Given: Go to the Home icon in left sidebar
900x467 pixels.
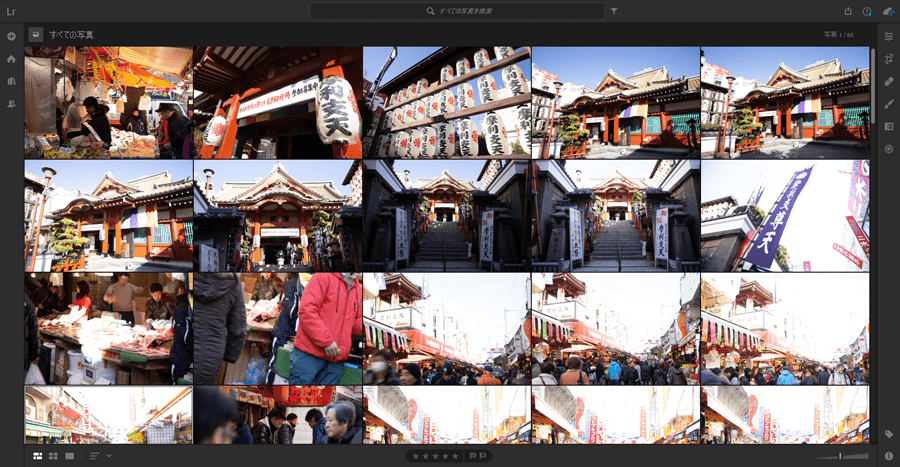Looking at the screenshot, I should click(11, 59).
